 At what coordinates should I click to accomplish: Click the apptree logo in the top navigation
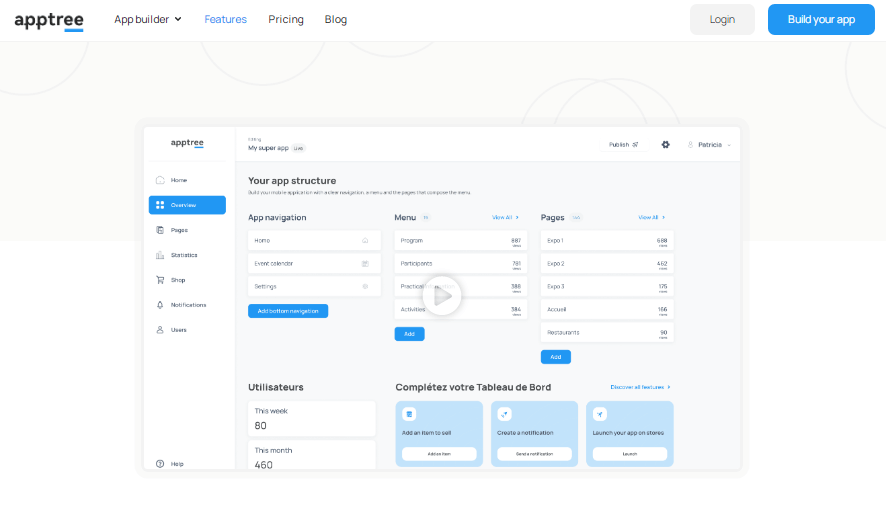tap(49, 20)
